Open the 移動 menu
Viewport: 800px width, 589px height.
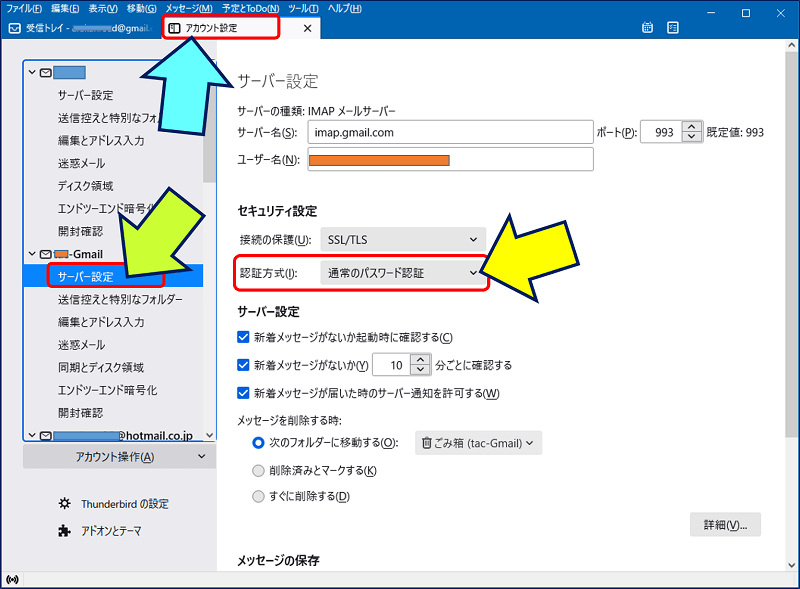[x=141, y=9]
